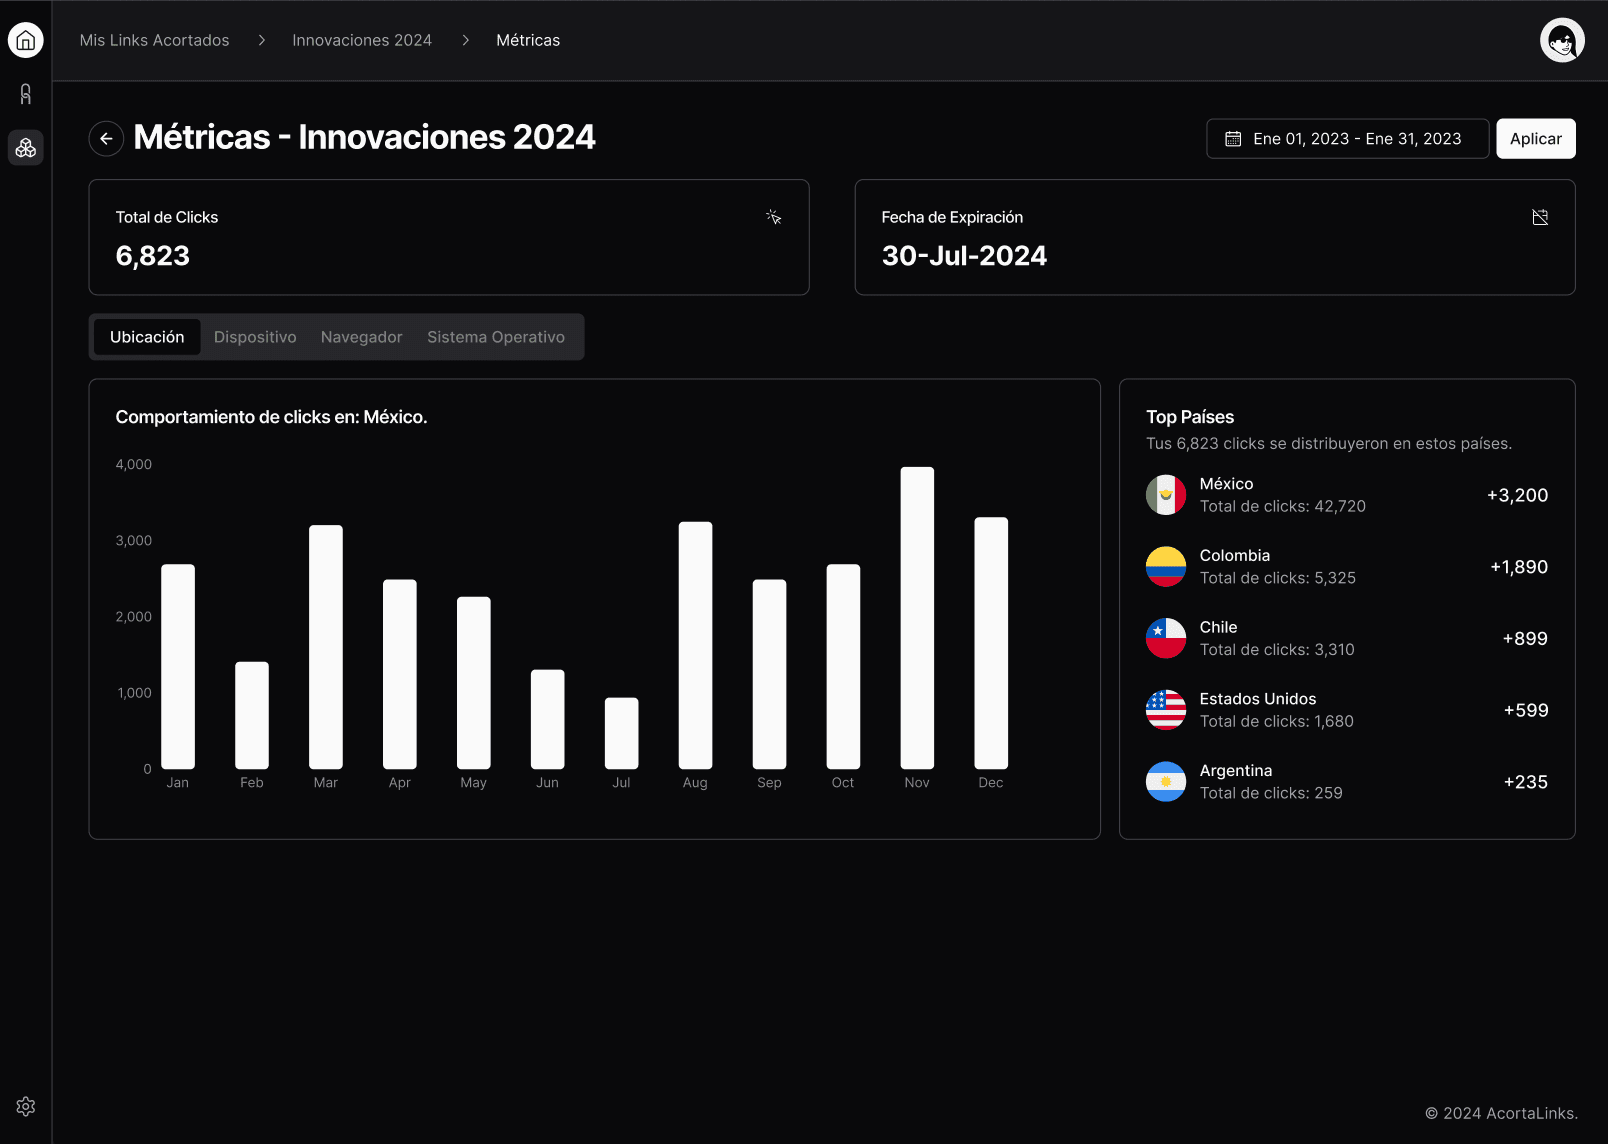Click the calendar-off icon in Fecha de Expiración
1608x1144 pixels.
click(1540, 217)
